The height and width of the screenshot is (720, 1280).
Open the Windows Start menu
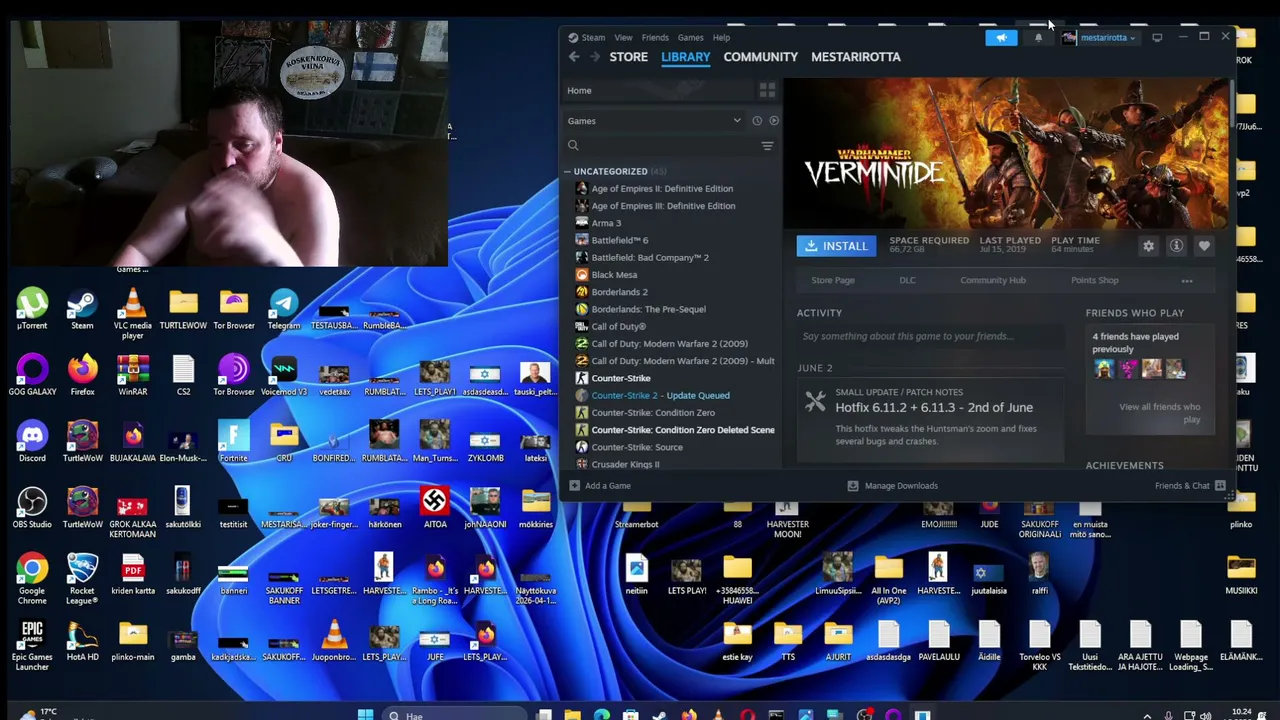(x=365, y=715)
